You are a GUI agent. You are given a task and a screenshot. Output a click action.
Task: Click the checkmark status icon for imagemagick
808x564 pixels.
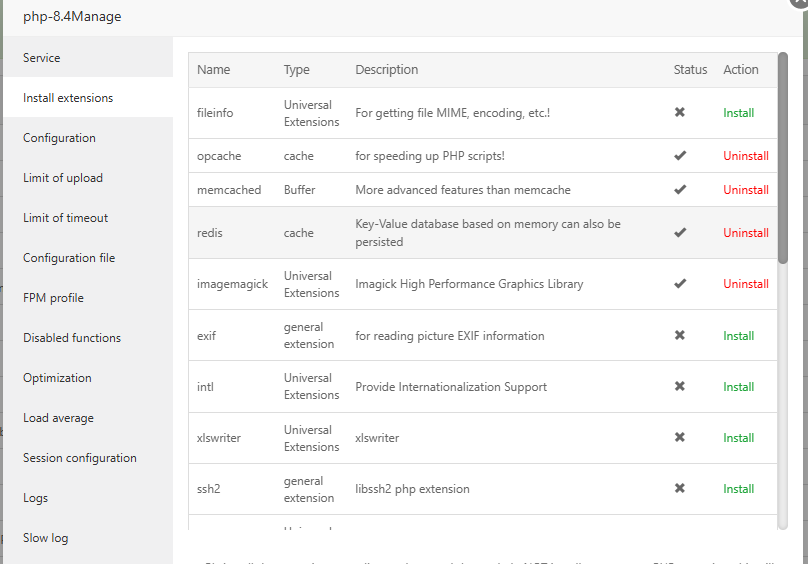(680, 284)
